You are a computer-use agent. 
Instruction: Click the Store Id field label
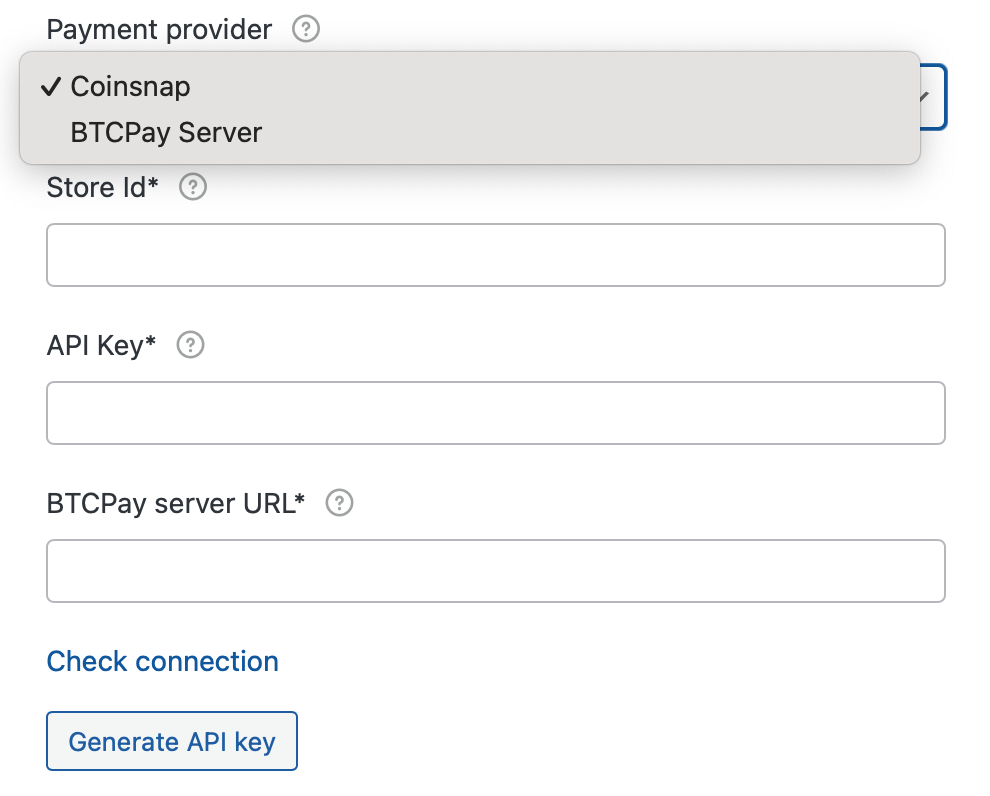coord(103,187)
